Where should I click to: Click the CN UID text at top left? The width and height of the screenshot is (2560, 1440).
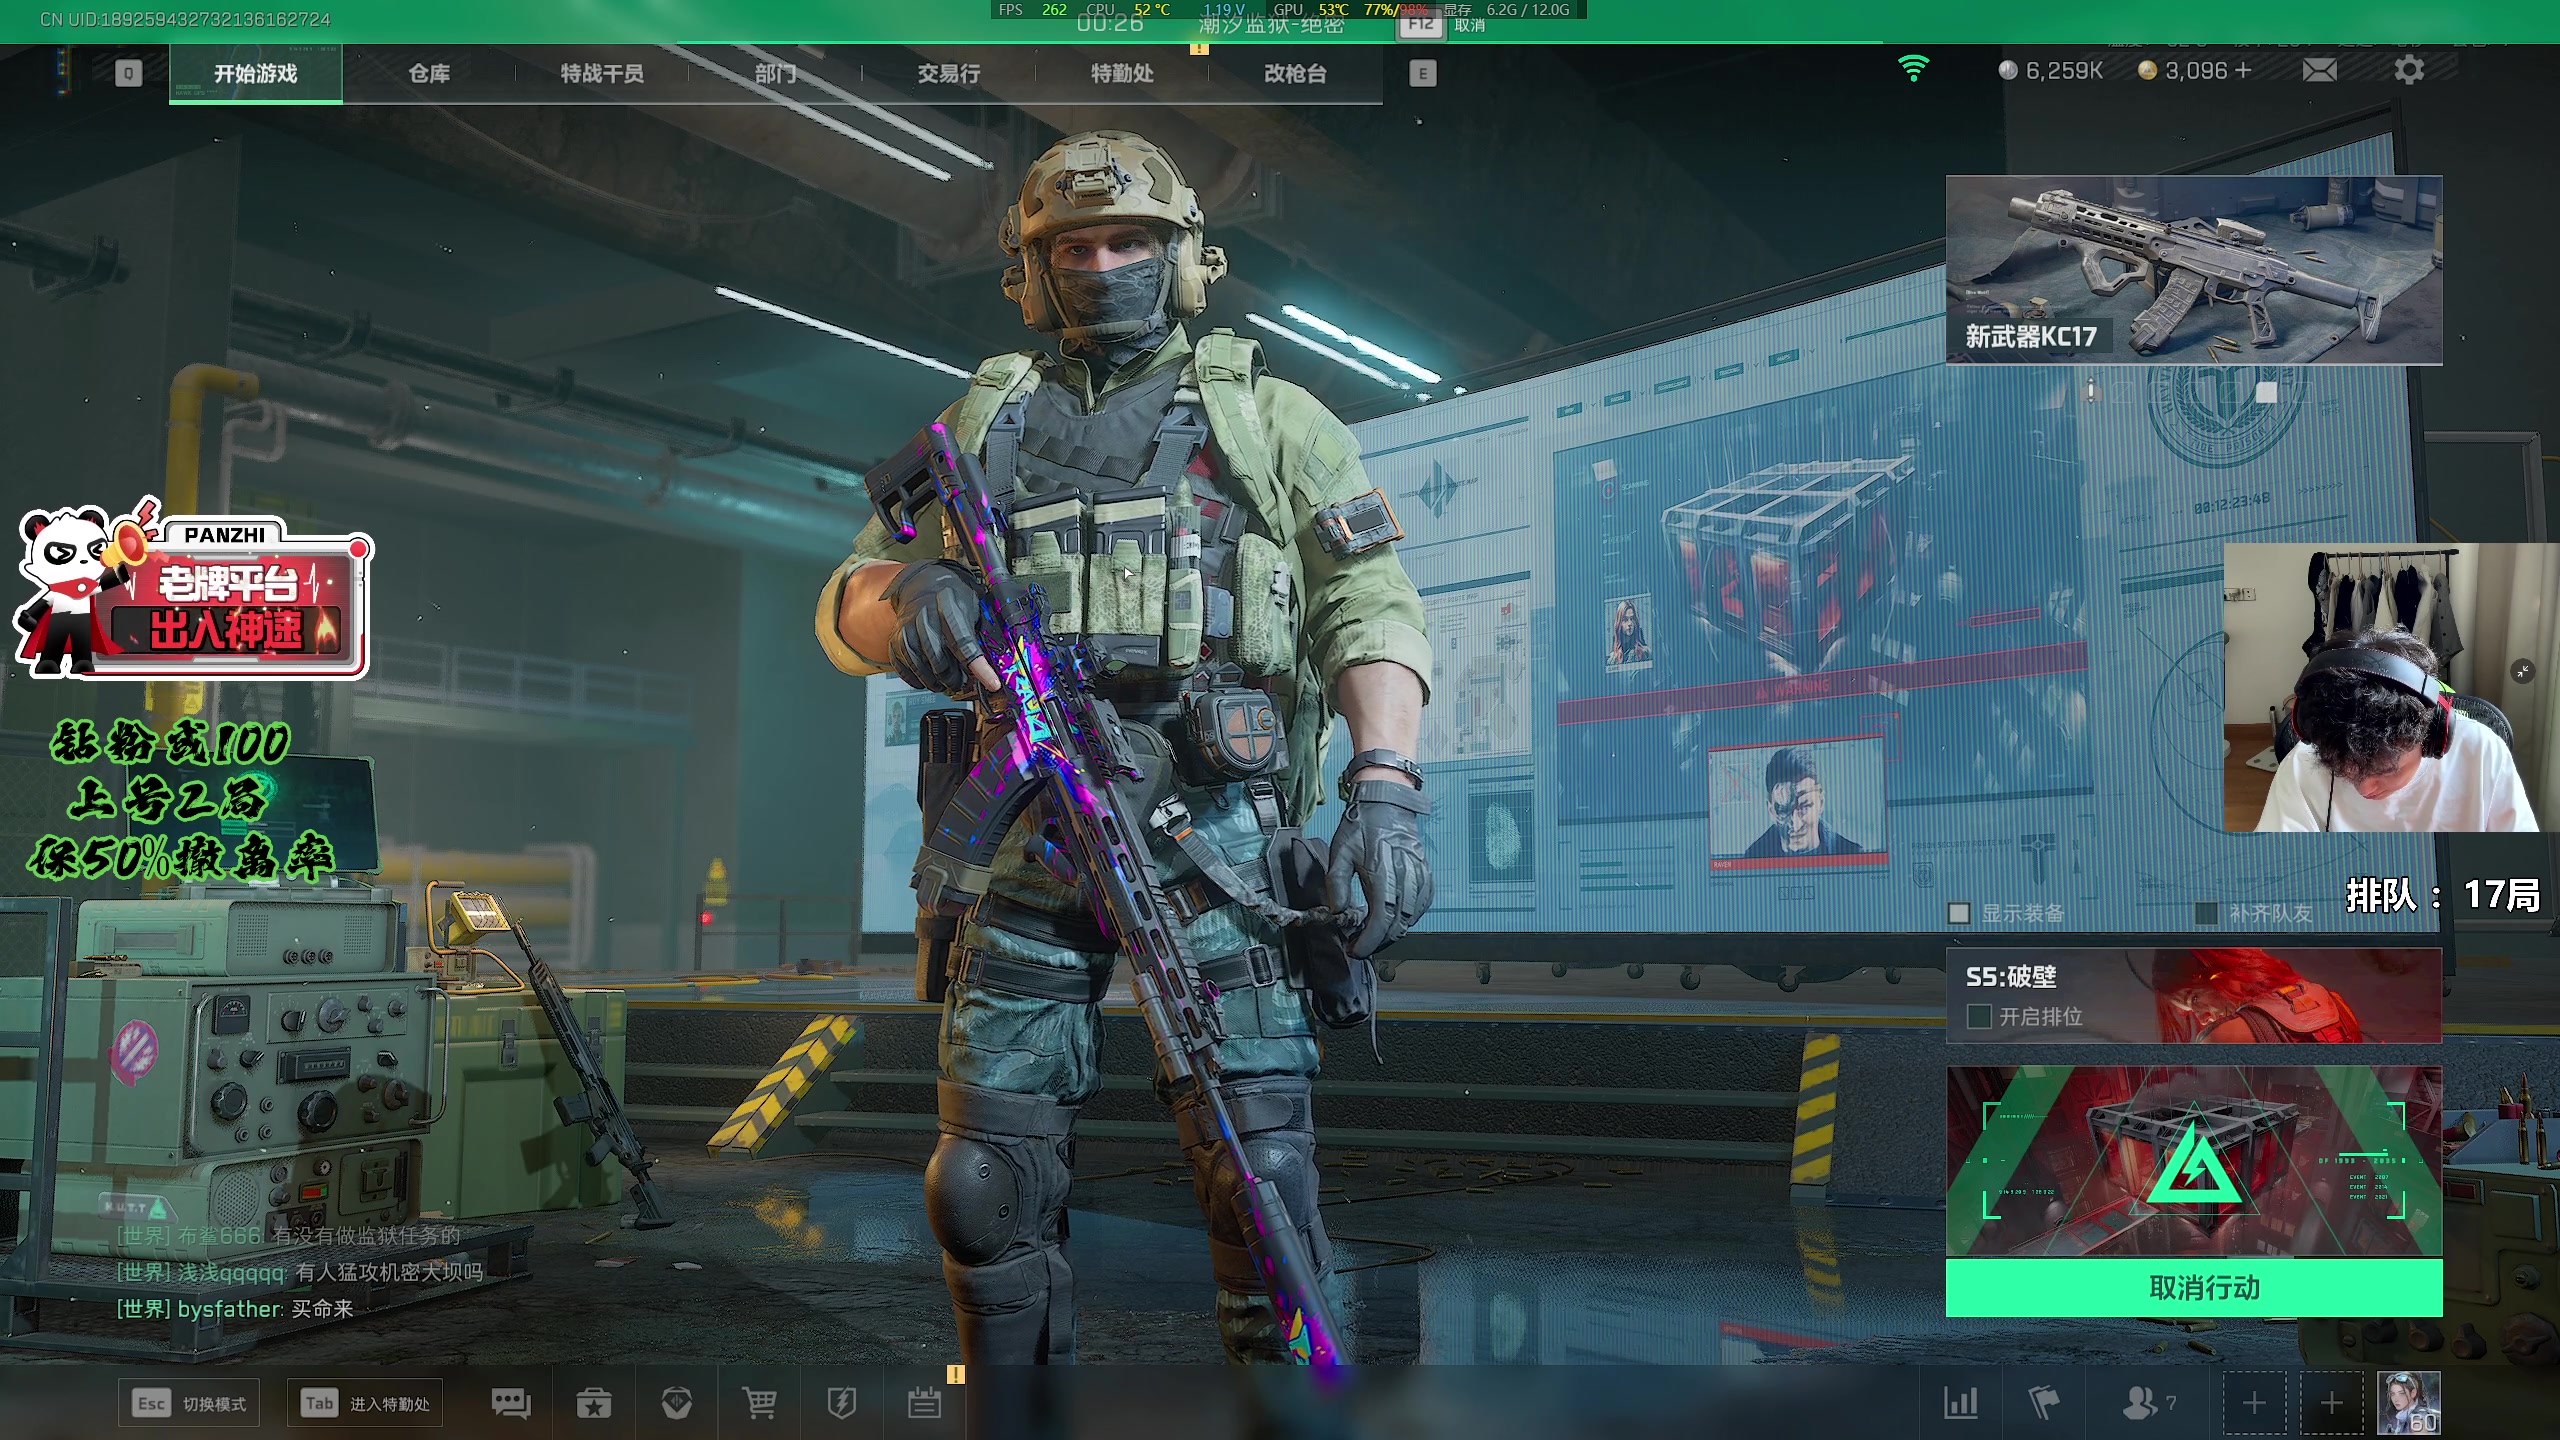185,19
